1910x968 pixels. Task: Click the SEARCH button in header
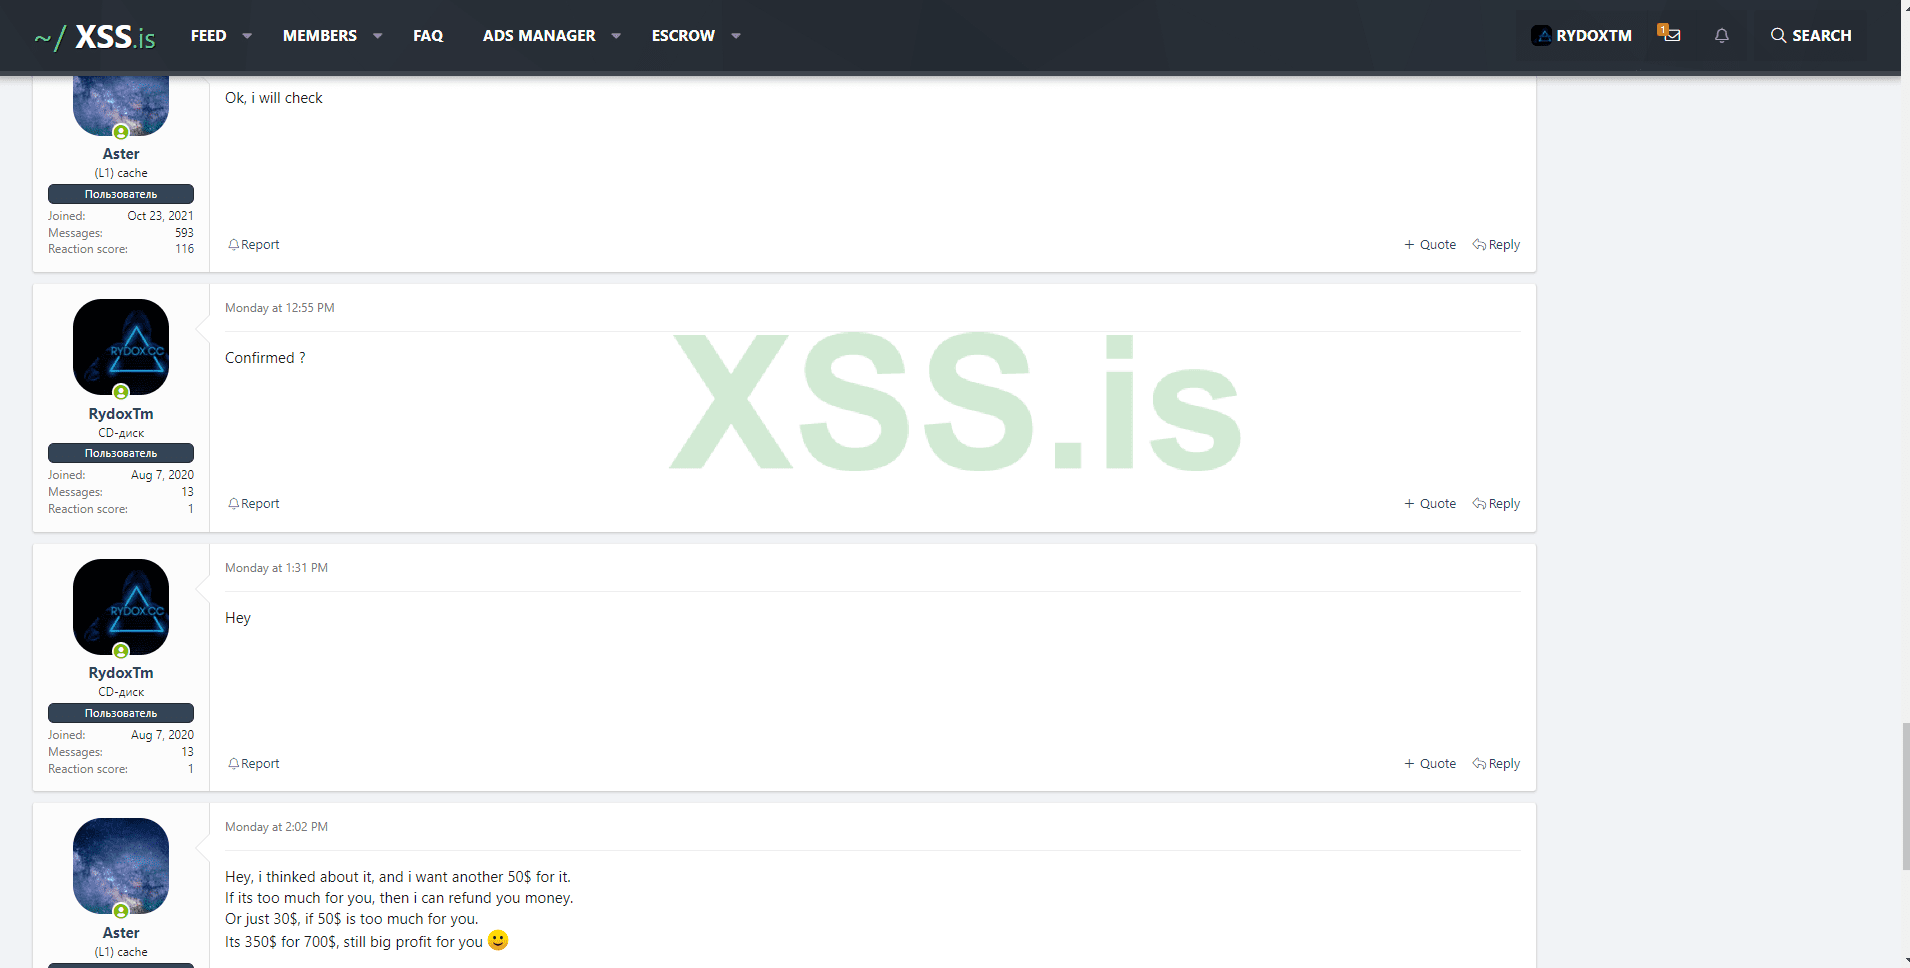pos(1810,36)
